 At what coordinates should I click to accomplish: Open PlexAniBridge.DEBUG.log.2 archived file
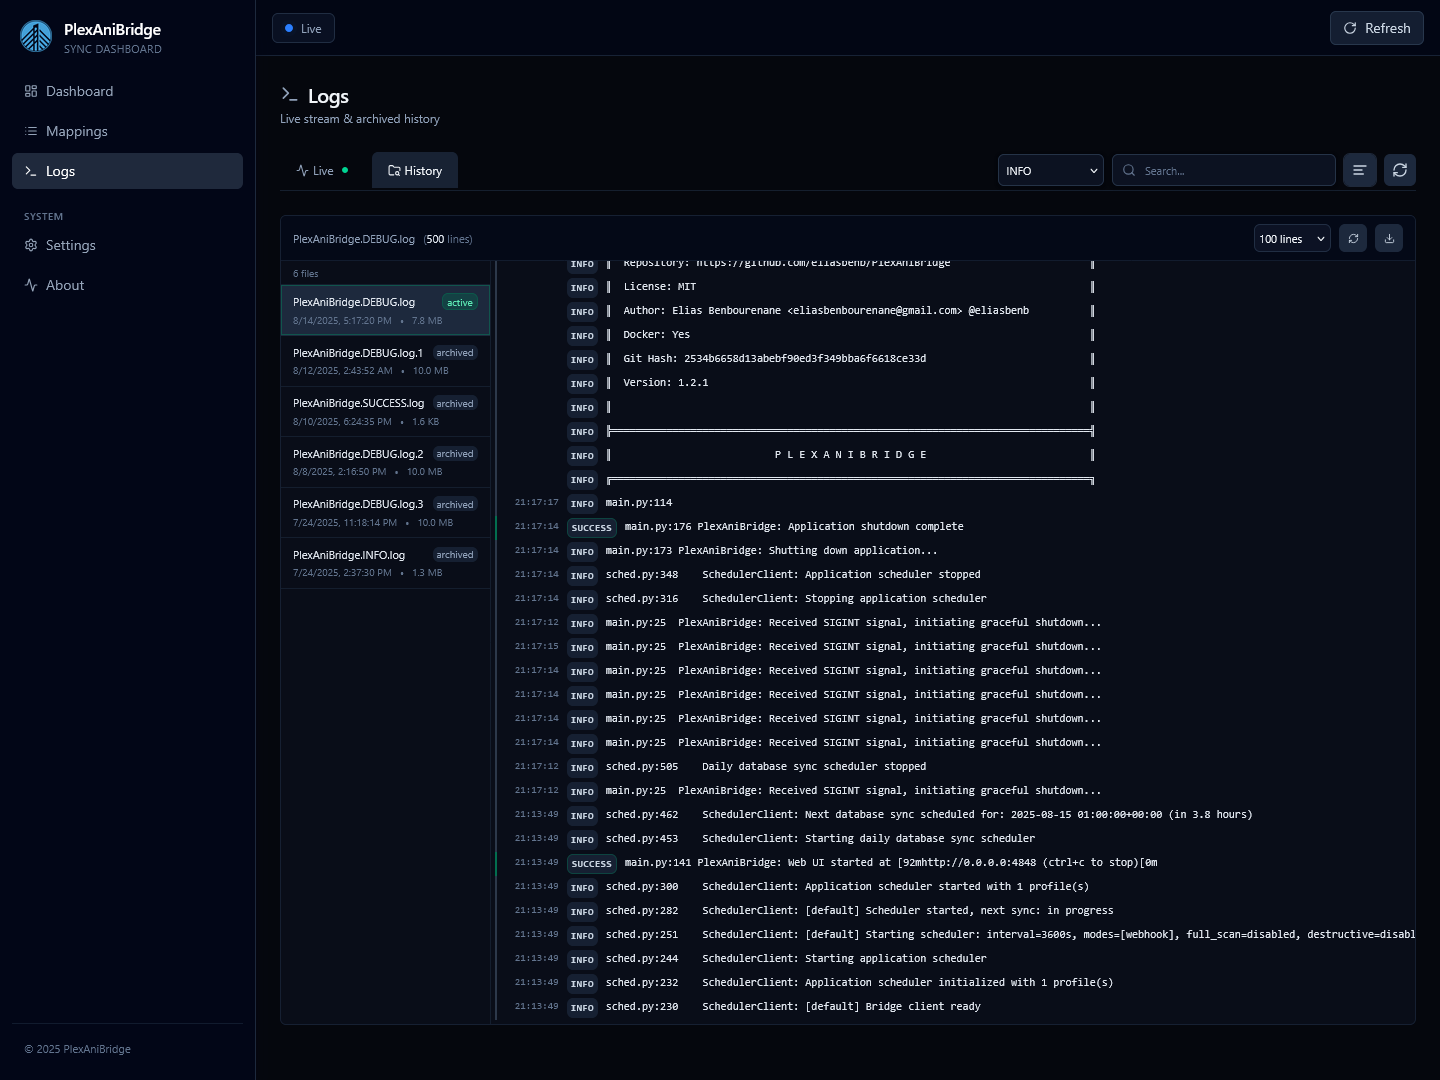tap(385, 462)
